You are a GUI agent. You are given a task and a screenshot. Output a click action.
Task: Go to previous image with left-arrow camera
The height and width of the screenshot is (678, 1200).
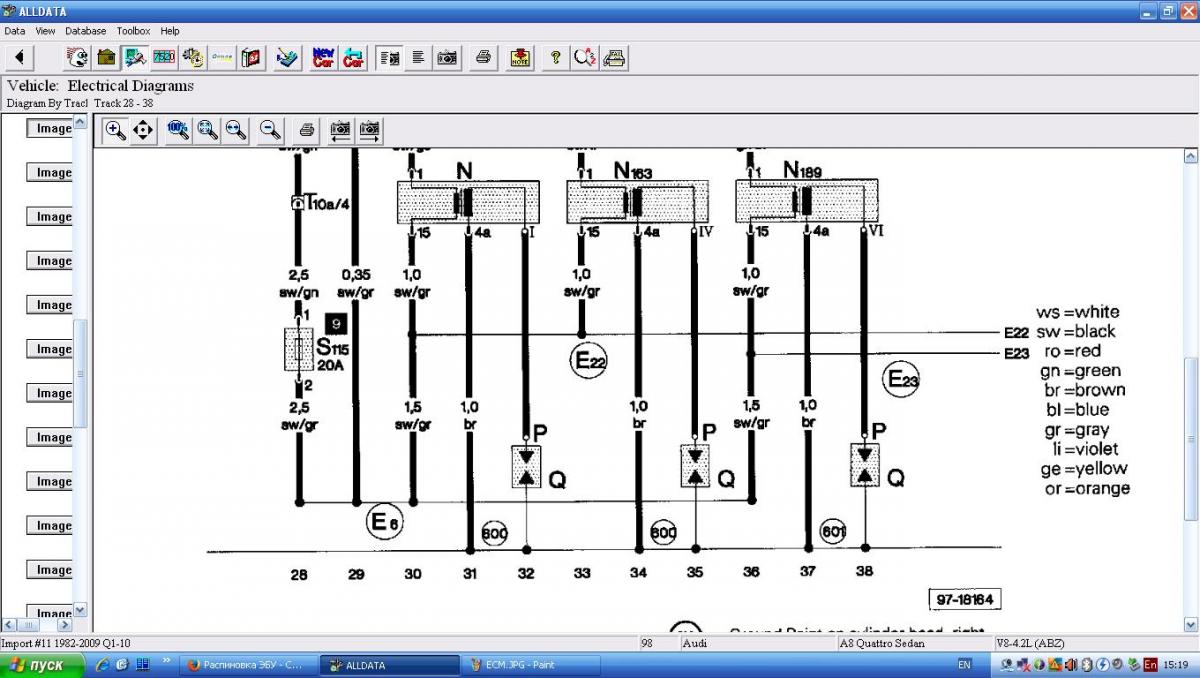(341, 130)
